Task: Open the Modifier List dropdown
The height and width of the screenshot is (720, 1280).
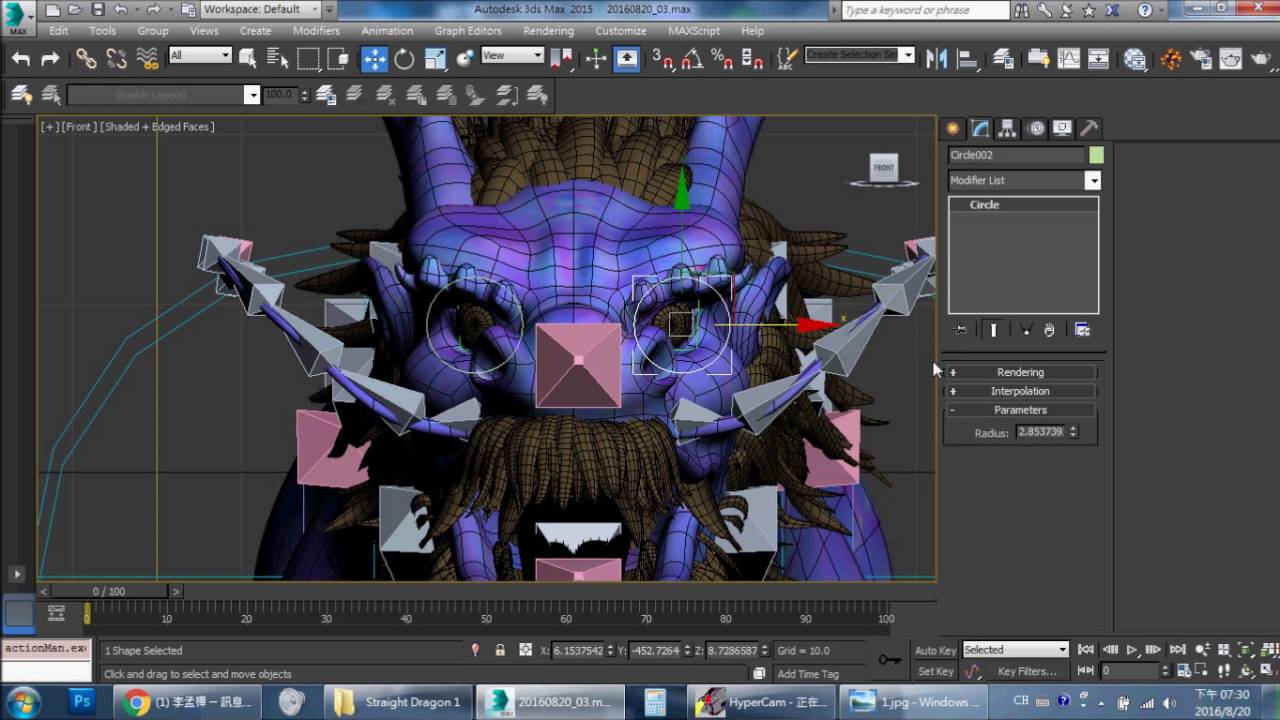Action: [x=1024, y=180]
